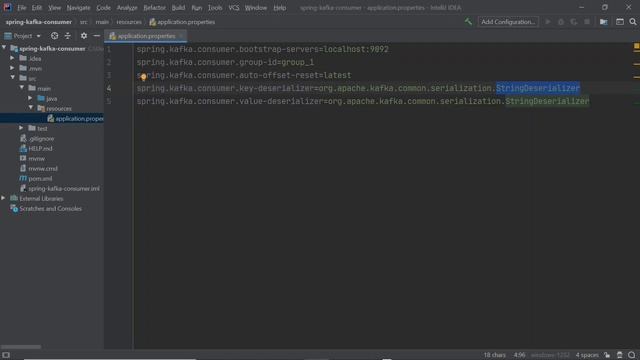Collapse the src folder

[x=13, y=78]
